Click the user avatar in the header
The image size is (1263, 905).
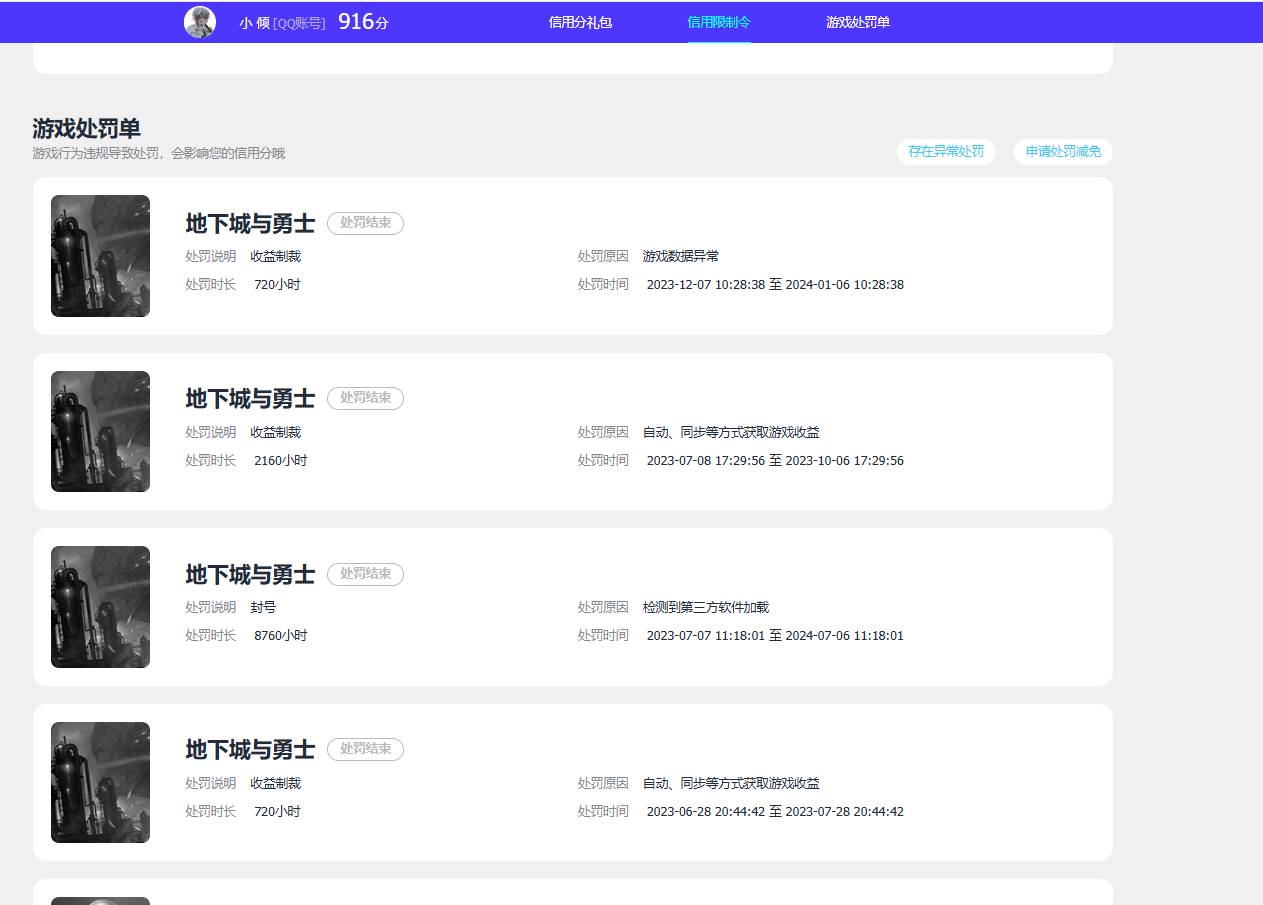coord(200,22)
